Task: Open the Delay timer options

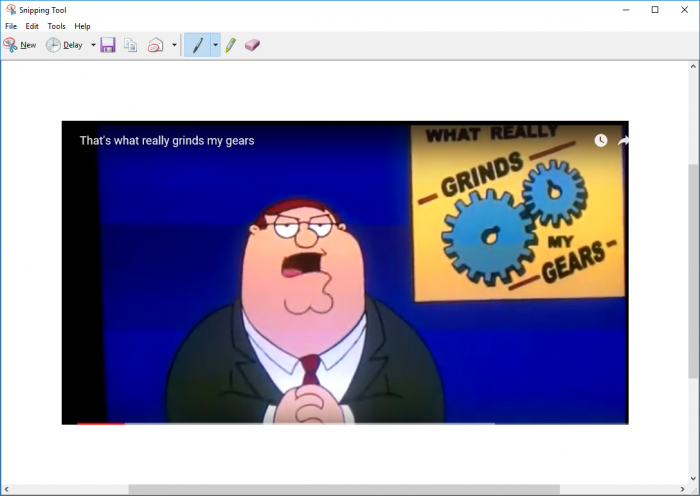Action: pyautogui.click(x=65, y=45)
